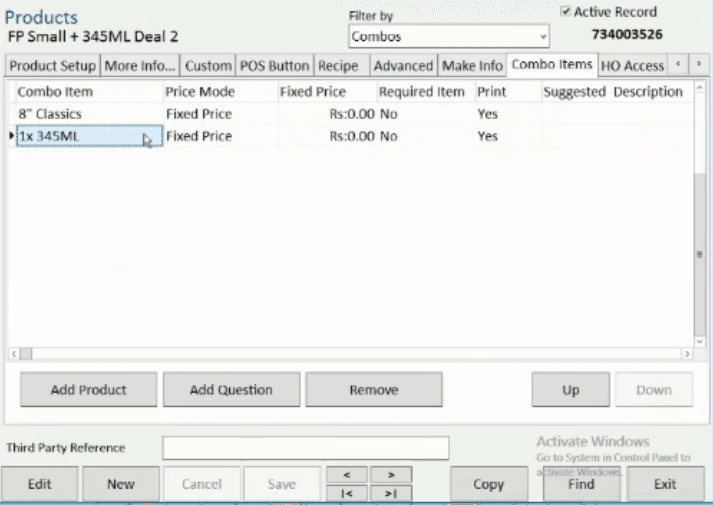Screen dimensions: 713x505
Task: Click the vertical scrollbar down arrow
Action: point(700,341)
